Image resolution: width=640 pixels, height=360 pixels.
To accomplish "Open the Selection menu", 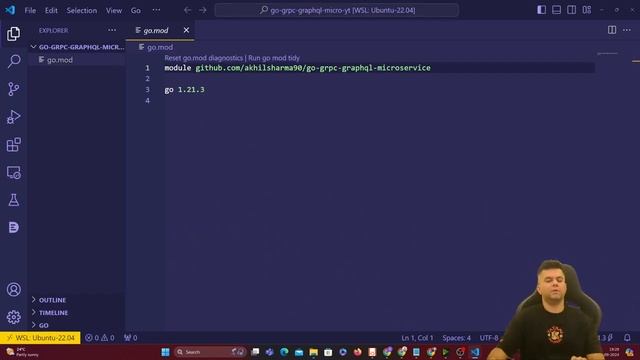I will 82,10.
